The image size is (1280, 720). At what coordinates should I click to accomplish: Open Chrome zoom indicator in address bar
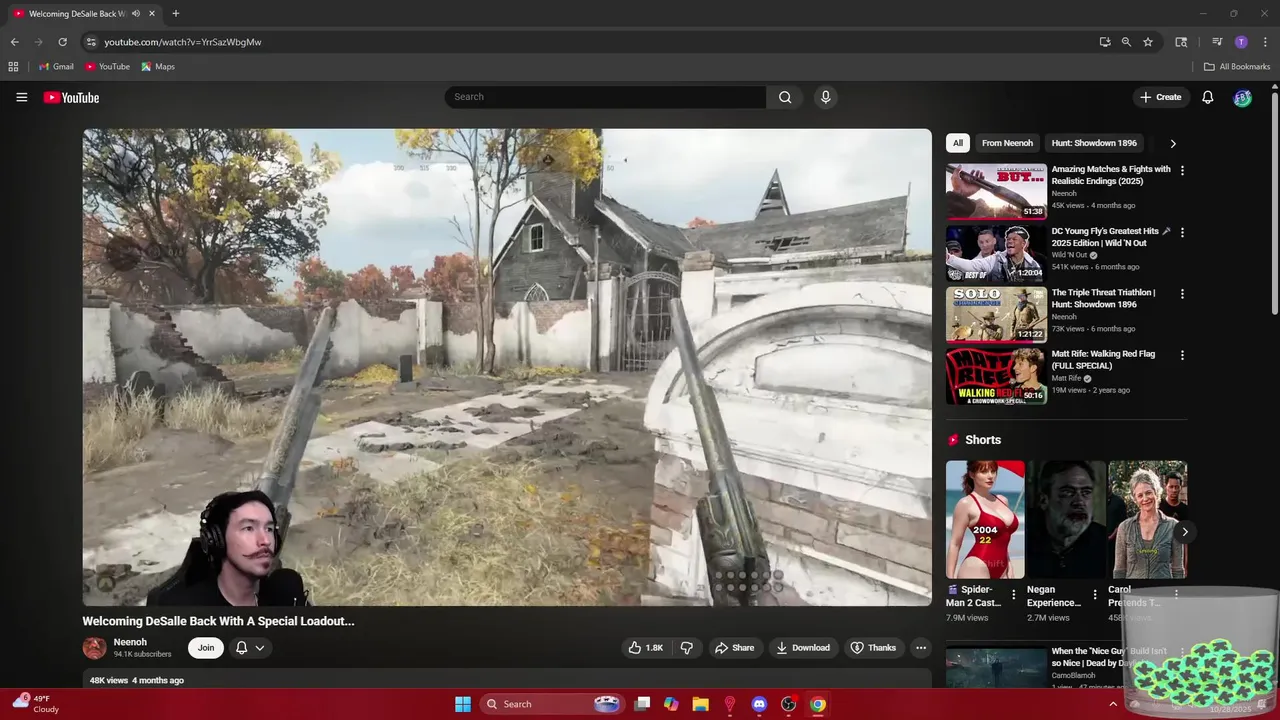click(x=1126, y=42)
